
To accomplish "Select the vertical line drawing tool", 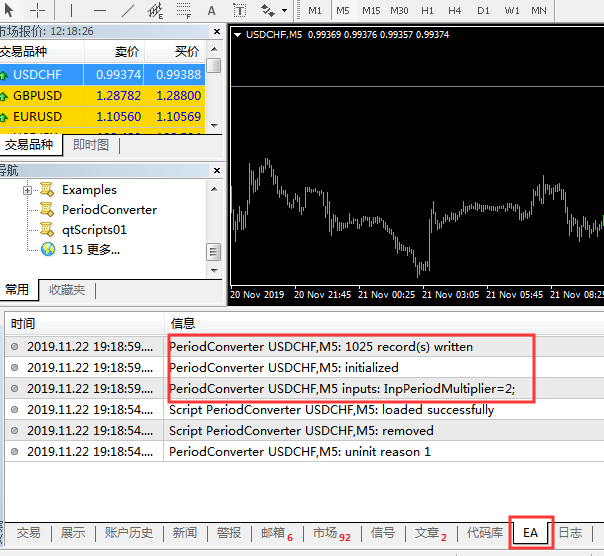I will (x=72, y=10).
